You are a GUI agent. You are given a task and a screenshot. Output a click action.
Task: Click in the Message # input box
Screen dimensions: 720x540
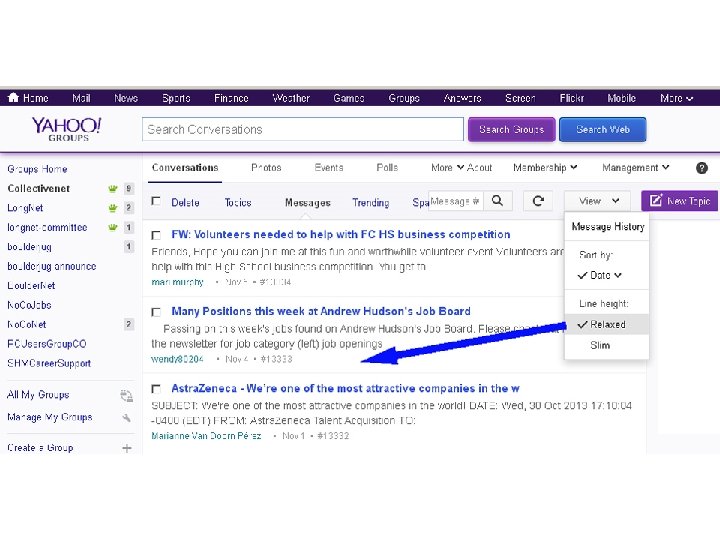456,201
